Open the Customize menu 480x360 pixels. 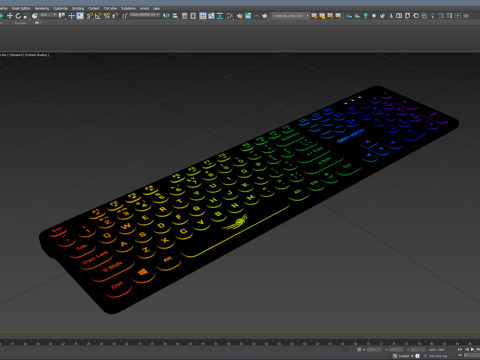pos(61,8)
